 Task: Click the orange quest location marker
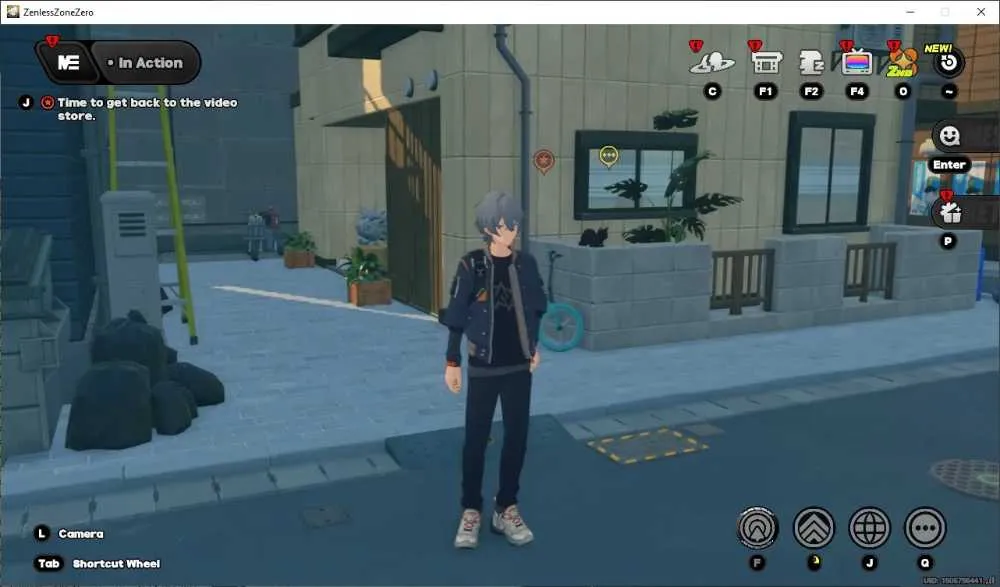tap(543, 161)
